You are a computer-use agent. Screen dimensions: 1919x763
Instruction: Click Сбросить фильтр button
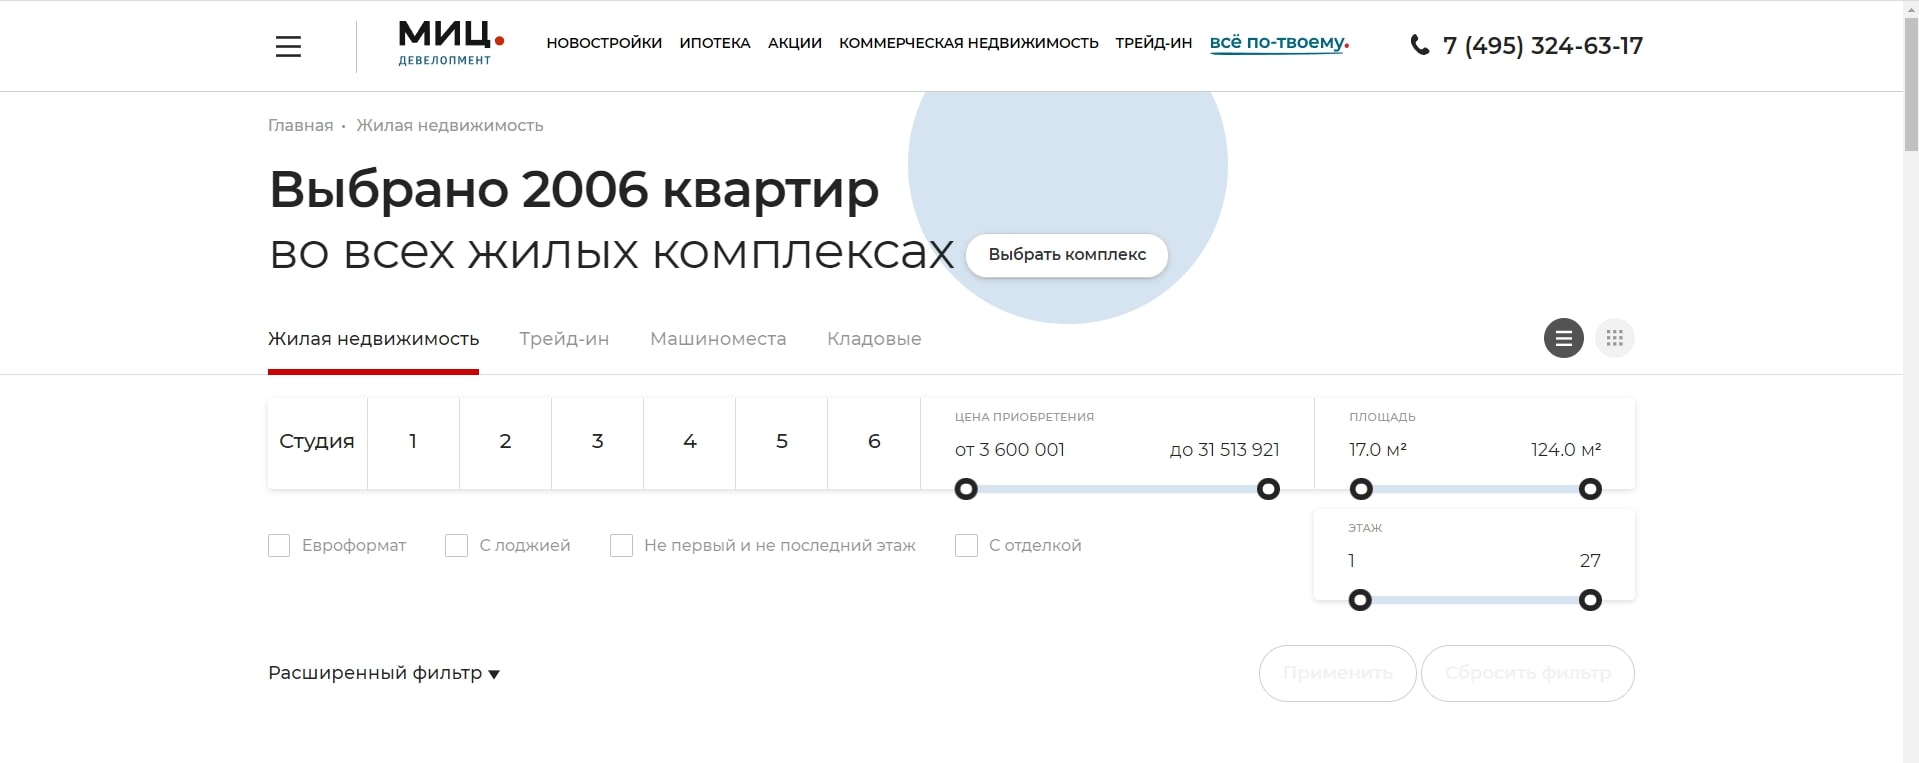click(x=1528, y=673)
